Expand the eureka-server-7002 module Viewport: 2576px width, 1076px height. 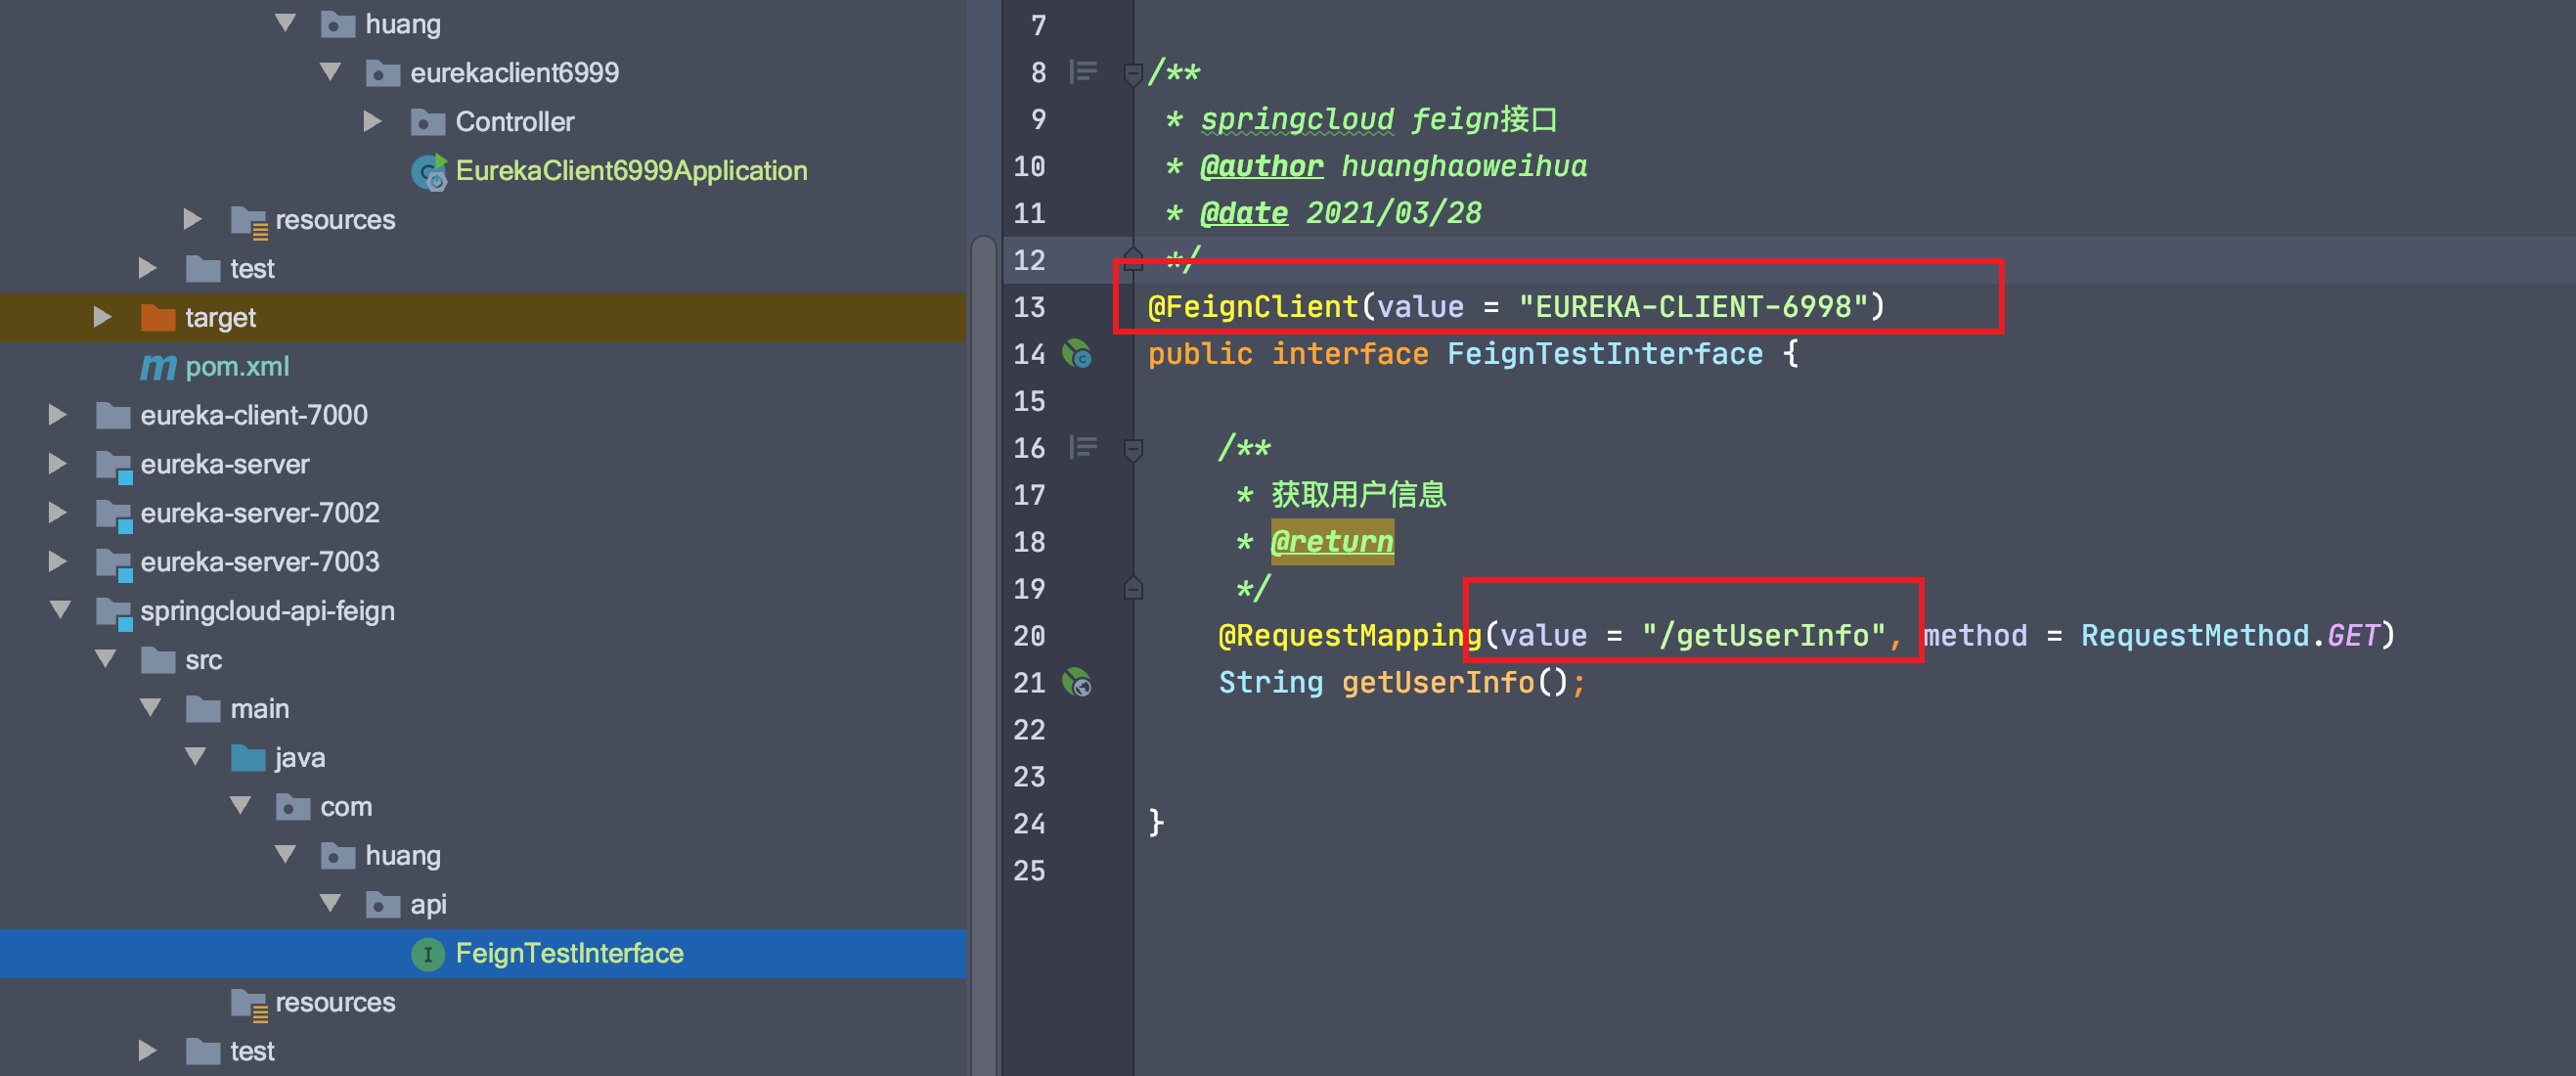coord(58,513)
